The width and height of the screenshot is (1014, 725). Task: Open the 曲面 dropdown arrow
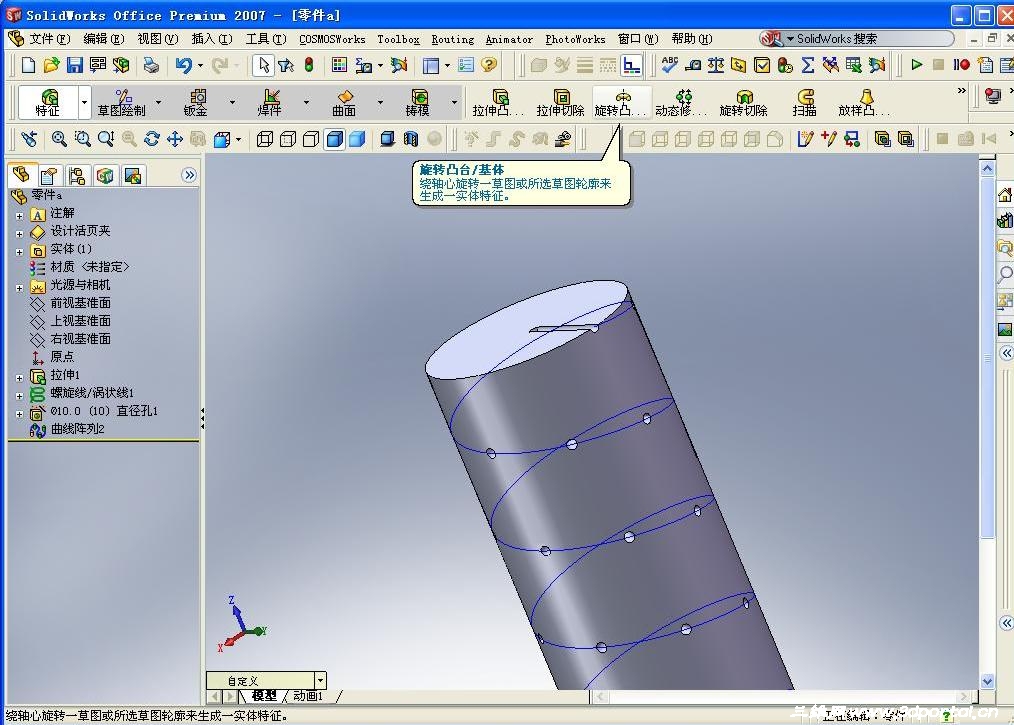380,102
